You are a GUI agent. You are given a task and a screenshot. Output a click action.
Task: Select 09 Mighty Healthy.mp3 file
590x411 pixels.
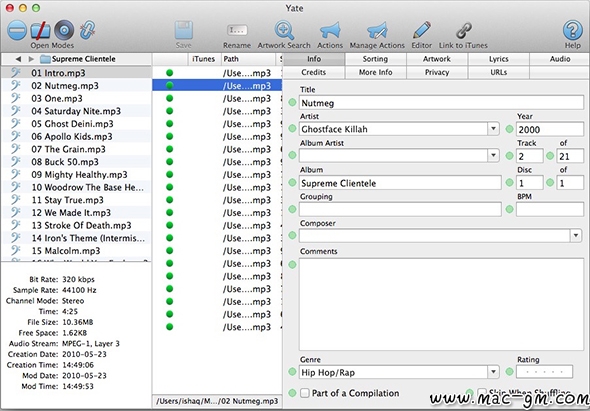point(76,175)
